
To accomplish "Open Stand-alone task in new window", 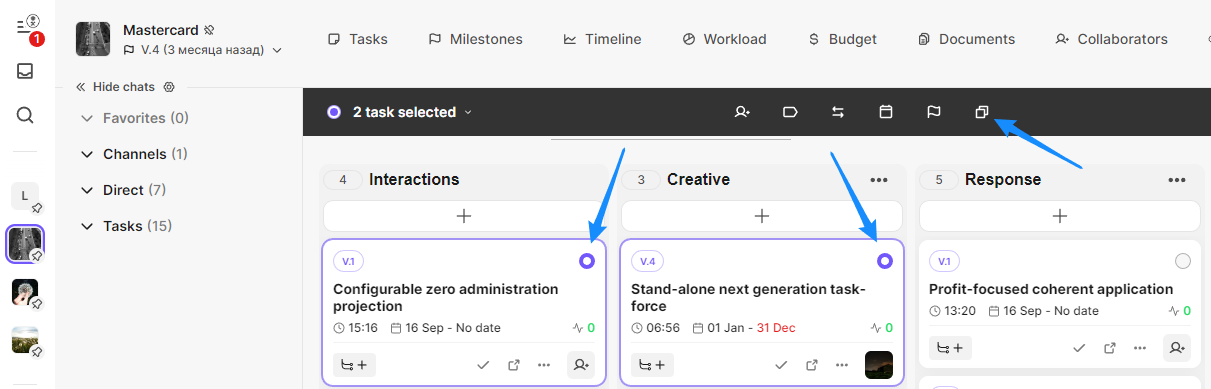I will point(812,365).
